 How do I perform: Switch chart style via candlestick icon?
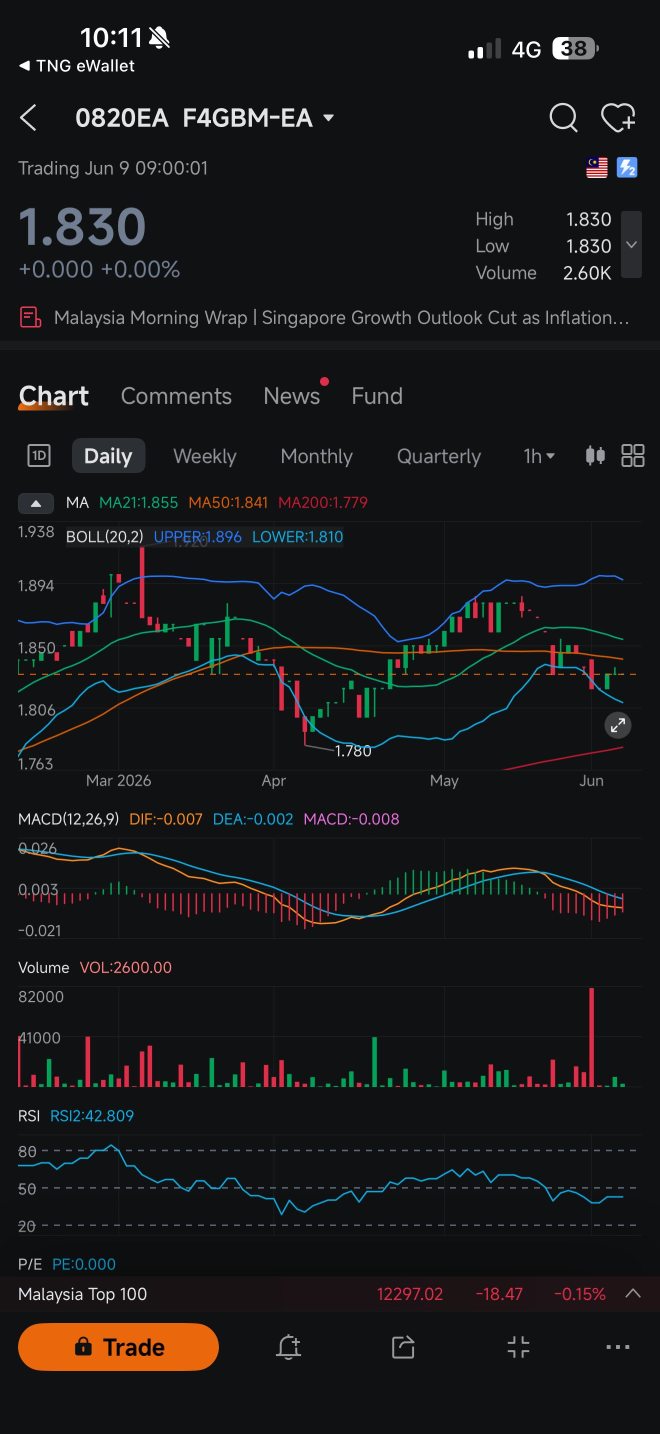click(595, 456)
